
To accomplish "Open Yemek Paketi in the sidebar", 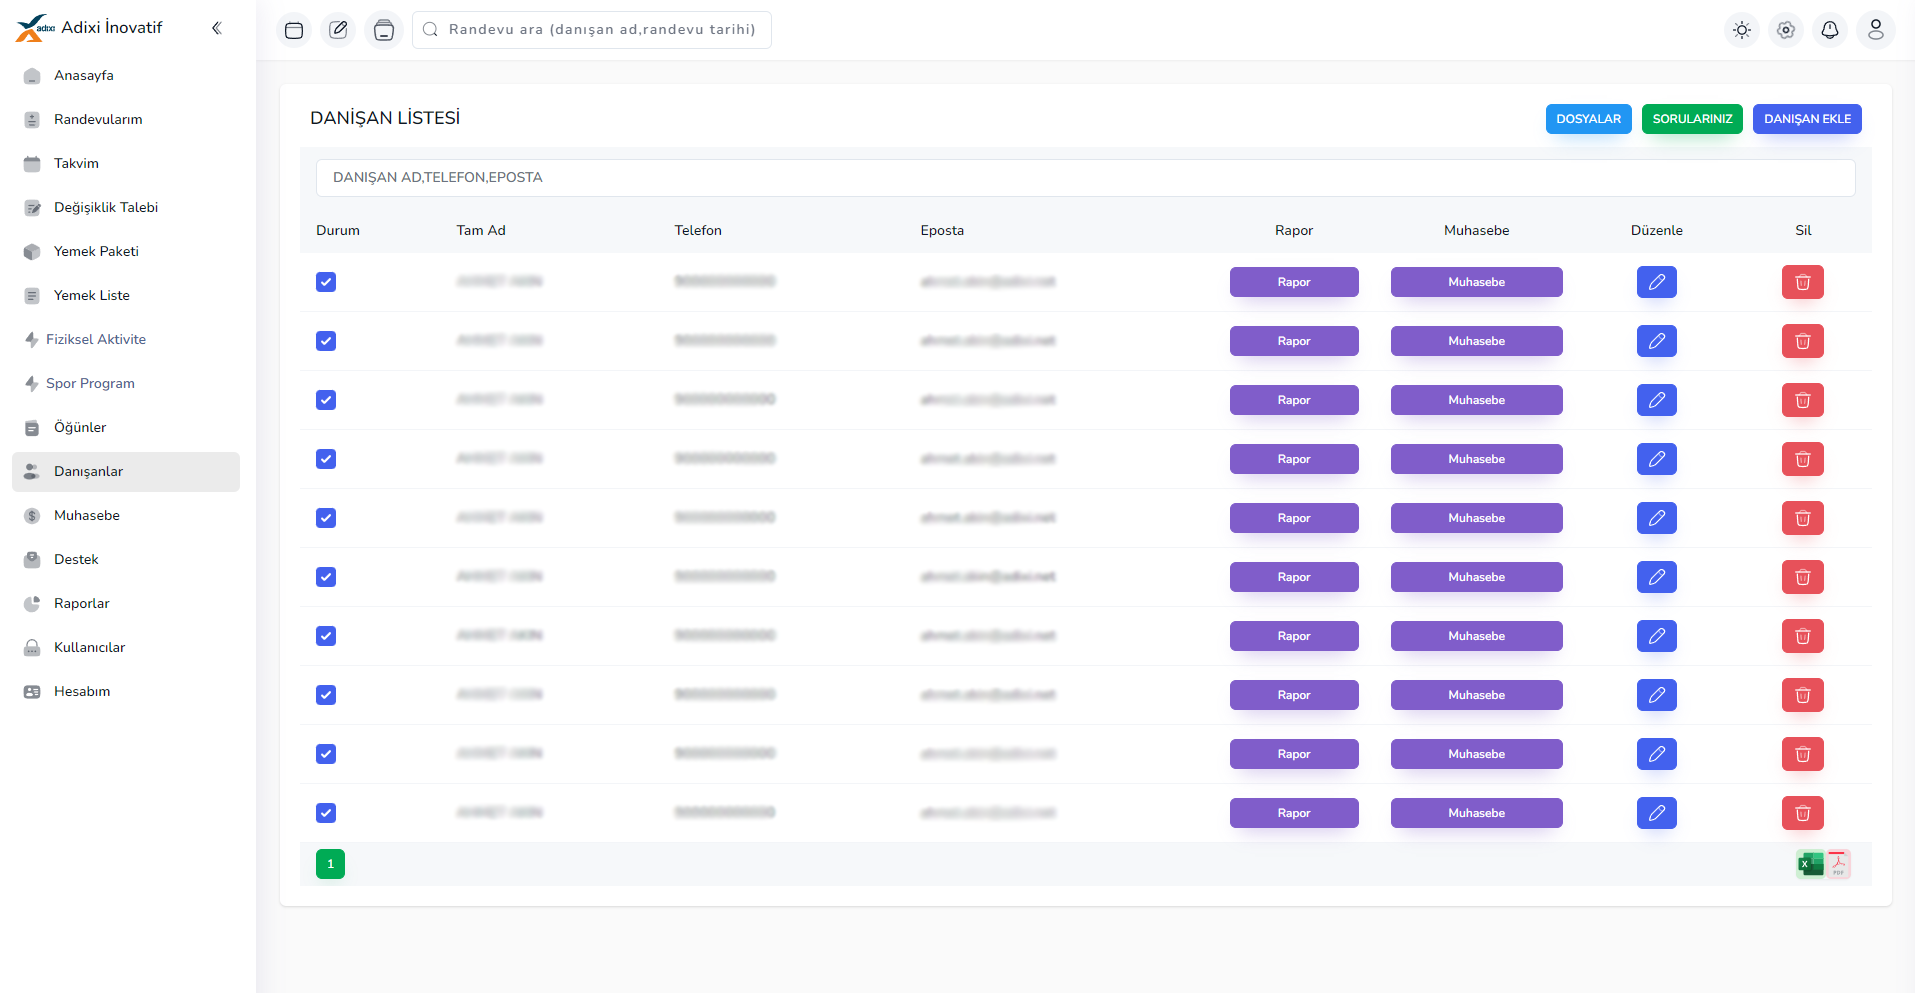I will coord(126,252).
